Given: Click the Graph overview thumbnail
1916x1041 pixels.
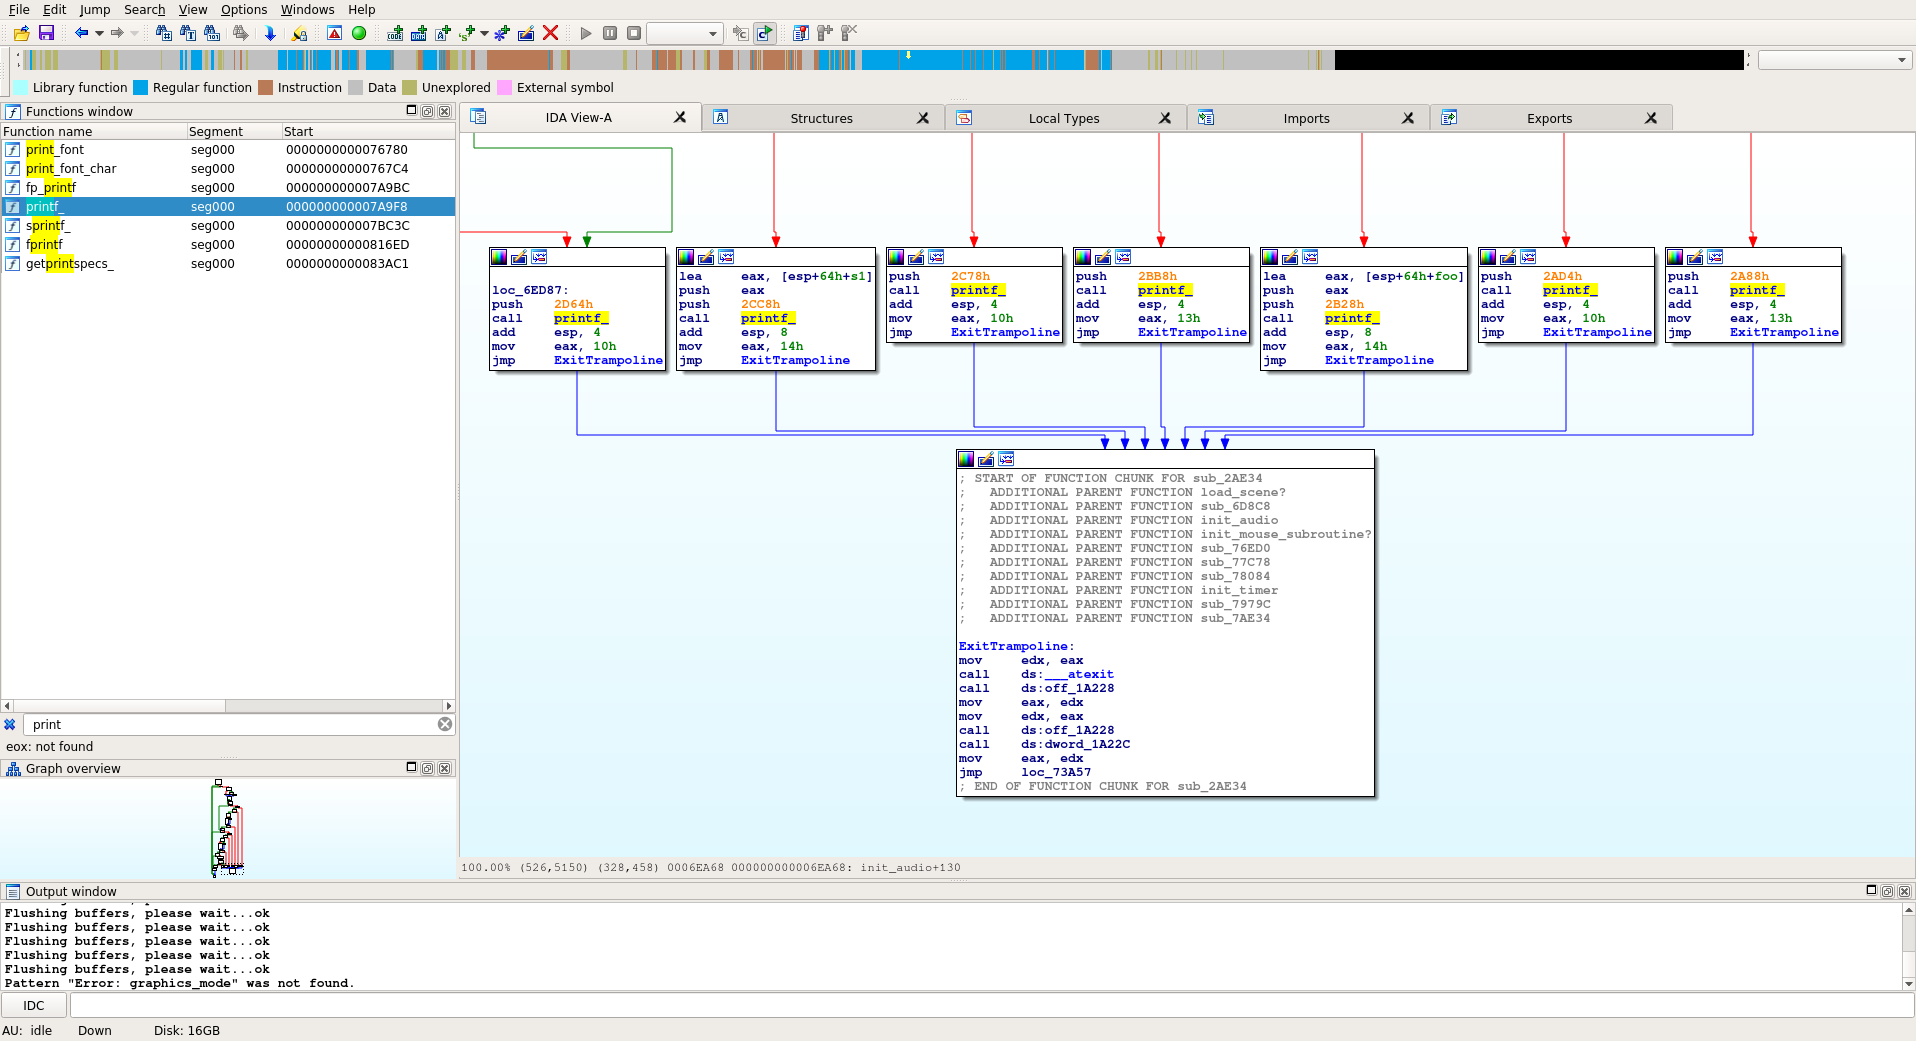Looking at the screenshot, I should pyautogui.click(x=228, y=829).
